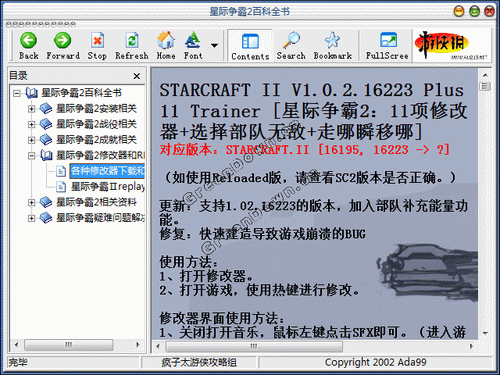Viewport: 500px width, 375px height.
Task: Go back with the Back arrow icon
Action: (28, 41)
